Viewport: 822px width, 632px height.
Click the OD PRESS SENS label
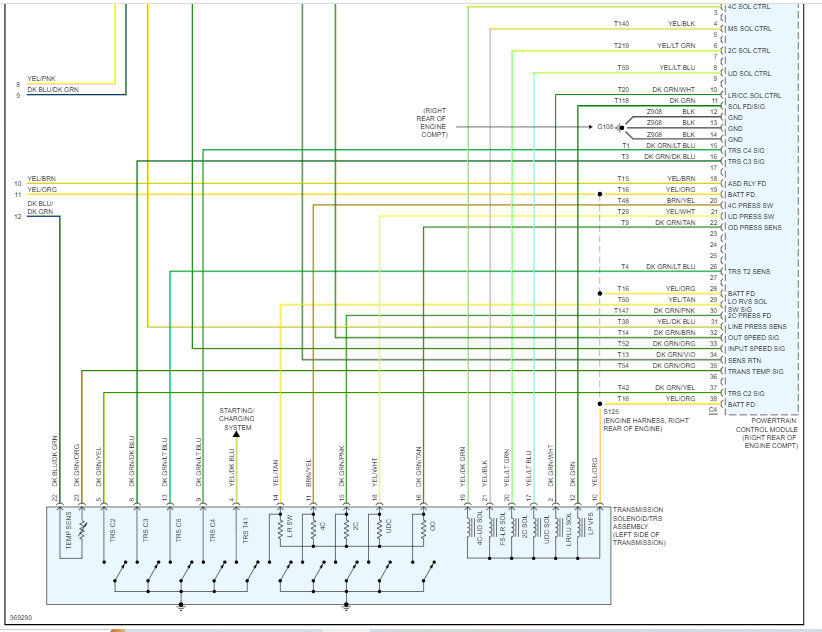[x=754, y=228]
